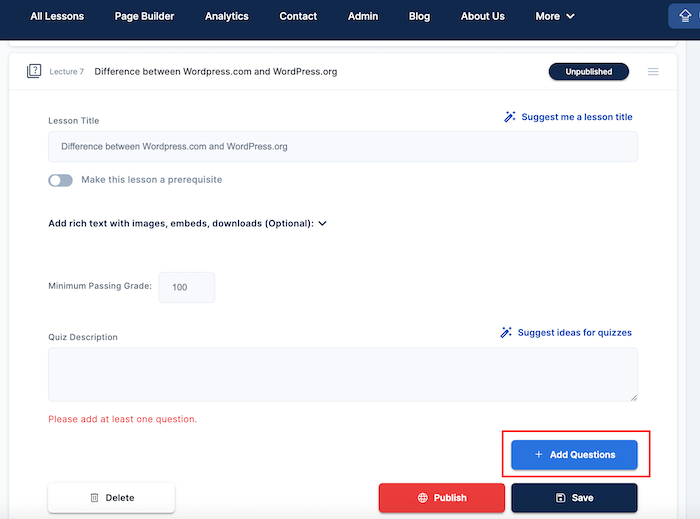This screenshot has width=700, height=519.
Task: Publish the lesson
Action: tap(442, 498)
